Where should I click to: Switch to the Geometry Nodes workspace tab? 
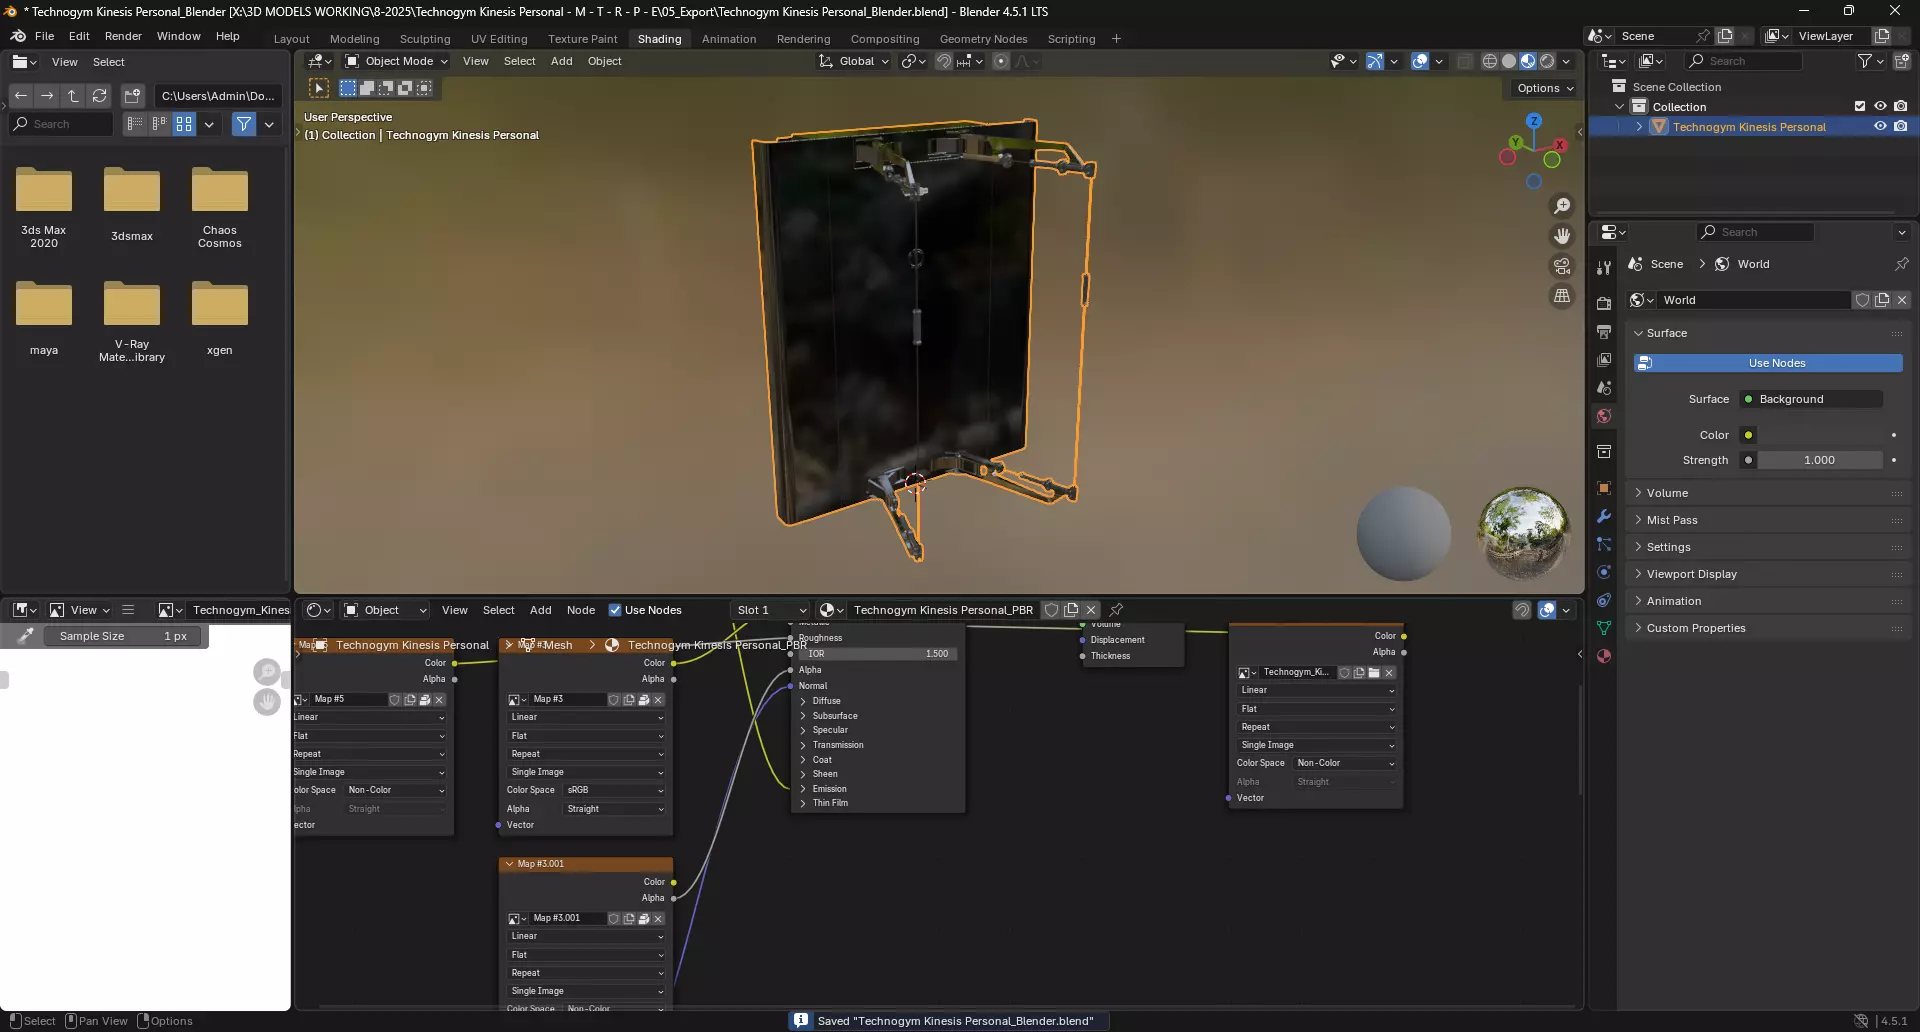pyautogui.click(x=983, y=39)
